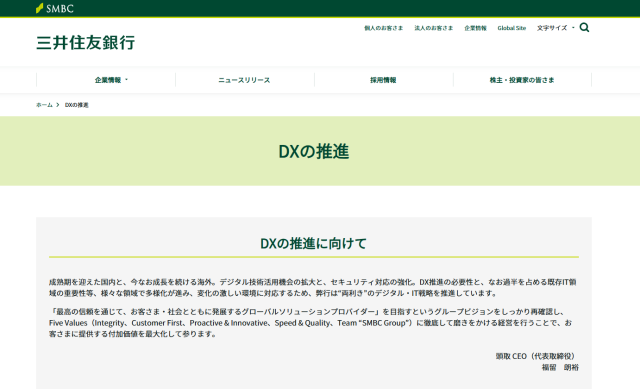Image resolution: width=640 pixels, height=389 pixels.
Task: Open 個人のお客さま link
Action: [x=383, y=28]
